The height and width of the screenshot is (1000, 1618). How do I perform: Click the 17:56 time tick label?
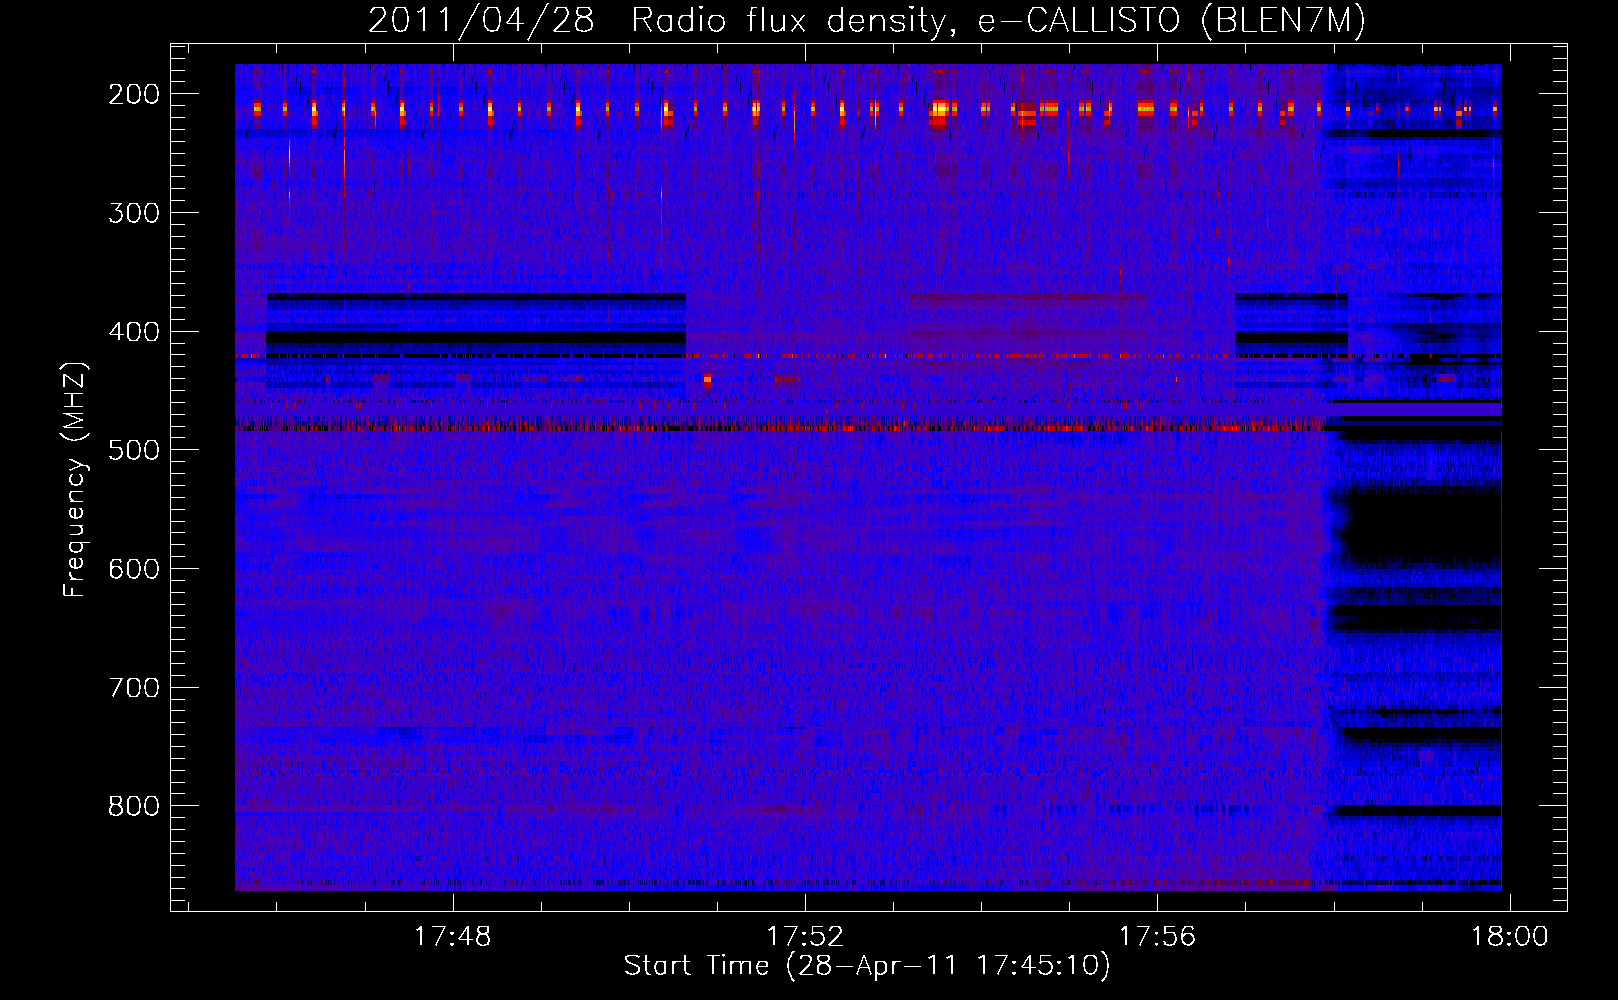[1157, 937]
